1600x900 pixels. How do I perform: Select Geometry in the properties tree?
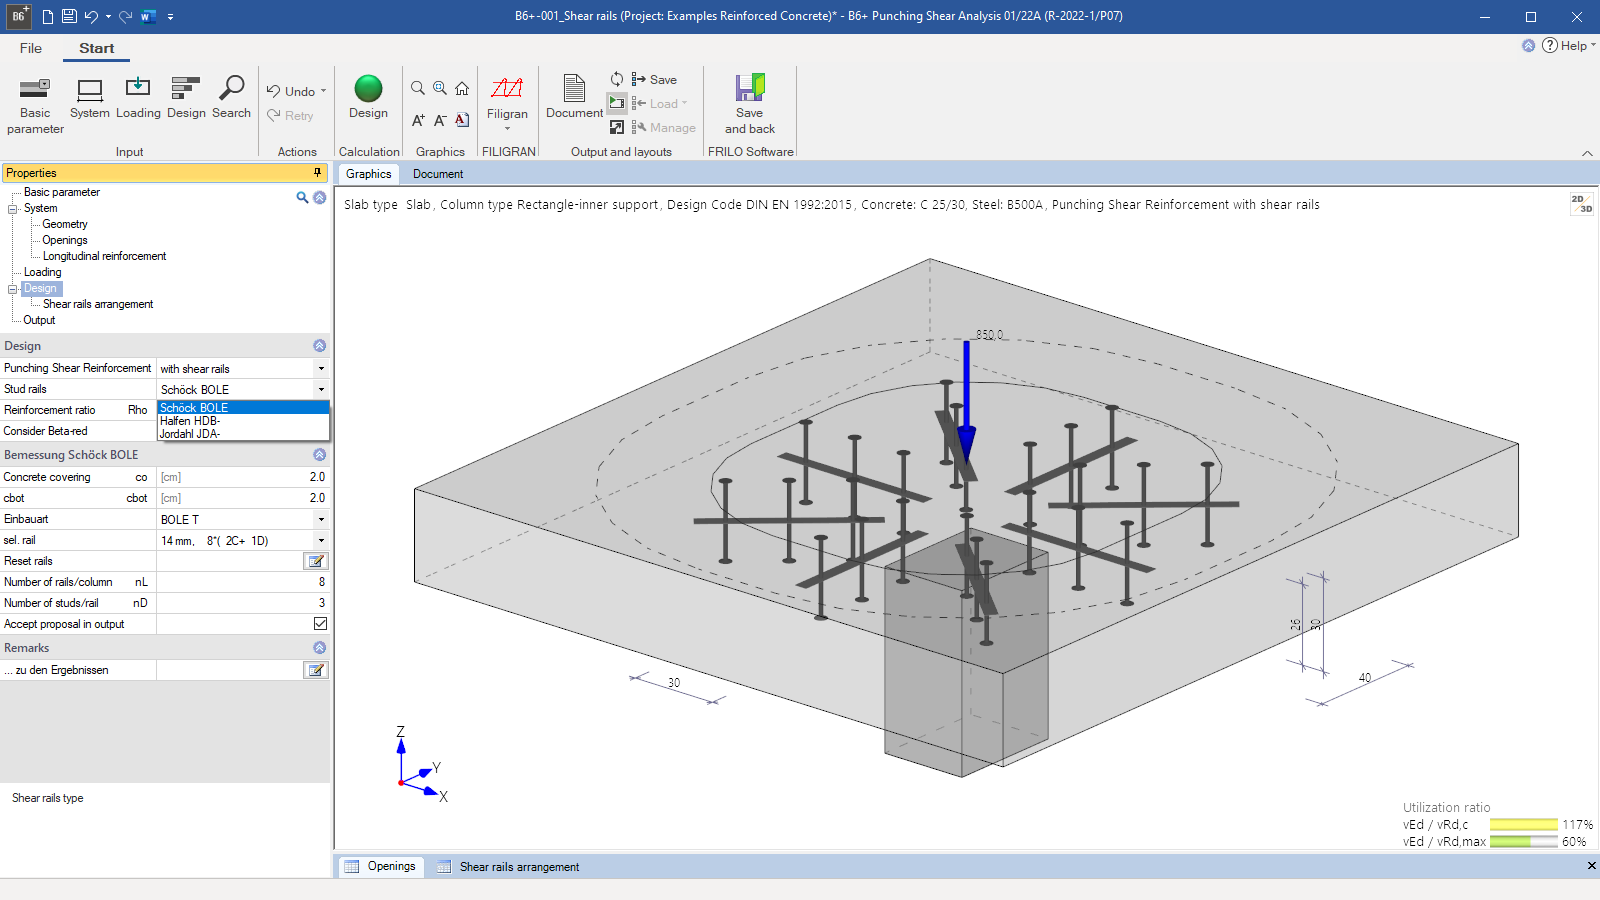(65, 224)
